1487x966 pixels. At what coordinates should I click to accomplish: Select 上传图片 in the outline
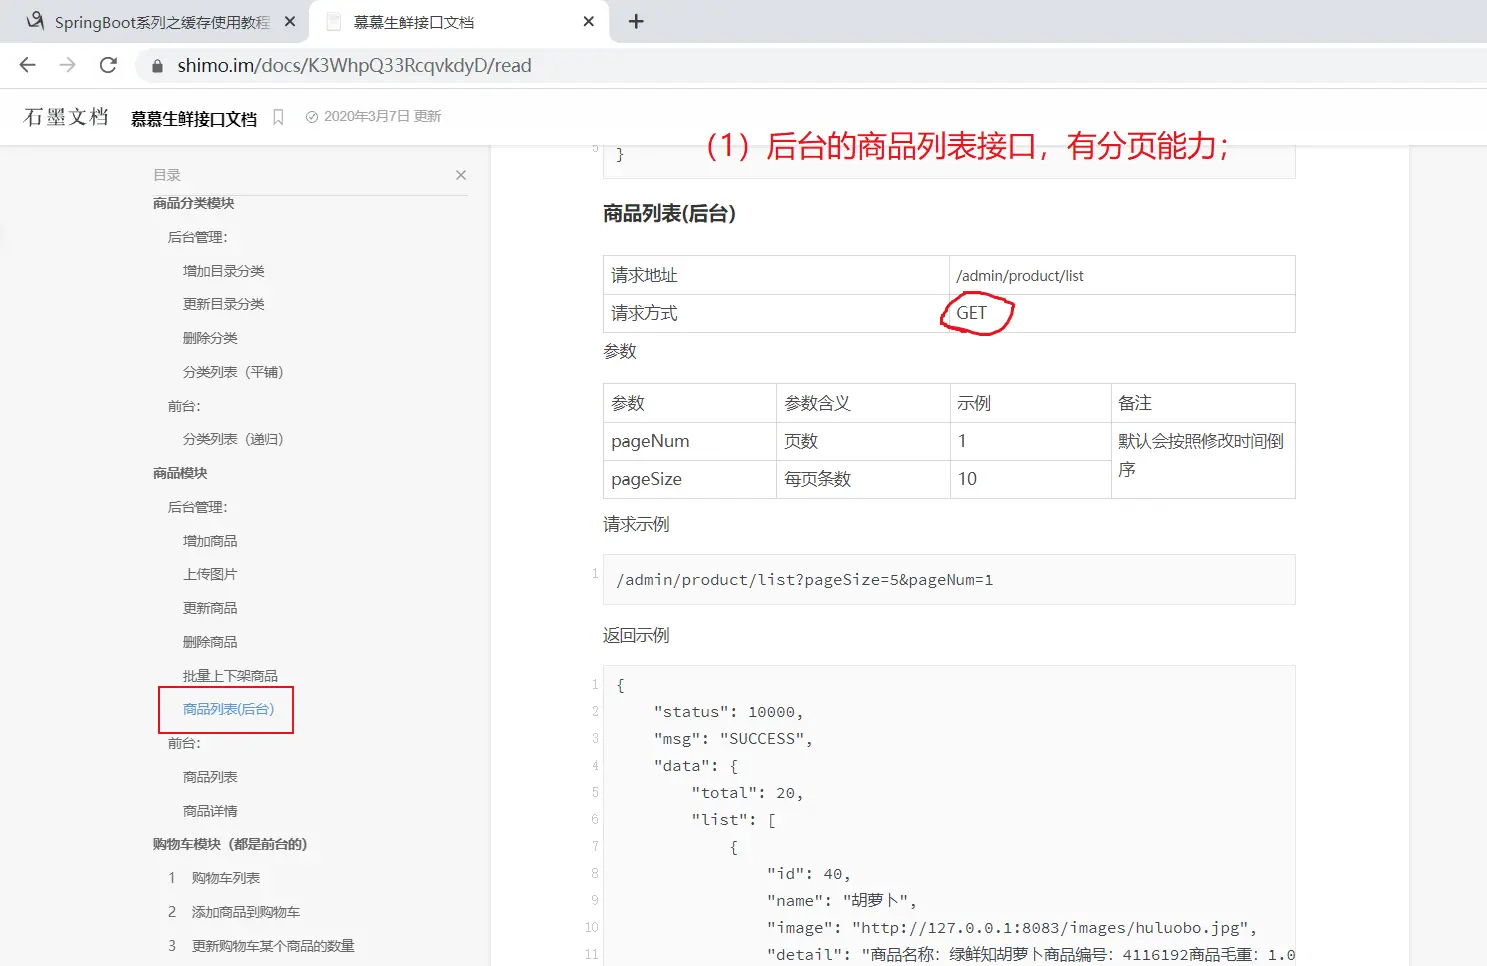[210, 574]
